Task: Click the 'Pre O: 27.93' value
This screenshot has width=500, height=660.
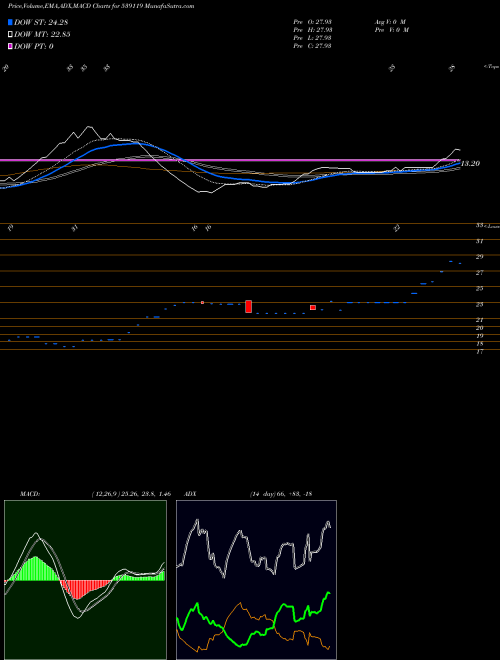Action: coord(313,22)
